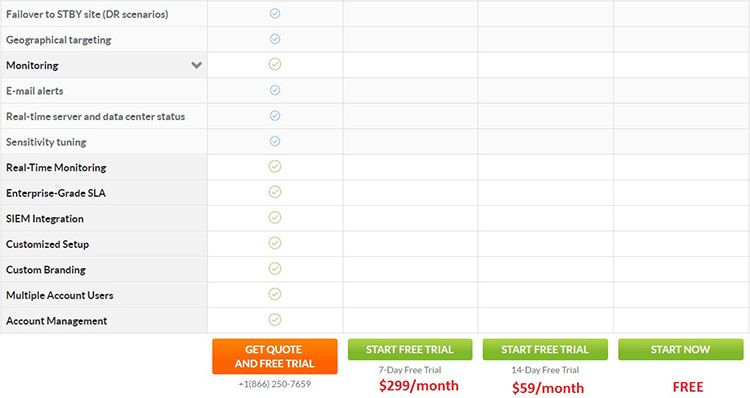This screenshot has width=750, height=398.
Task: Click the Monitoring row checkmark icon
Action: (x=275, y=64)
